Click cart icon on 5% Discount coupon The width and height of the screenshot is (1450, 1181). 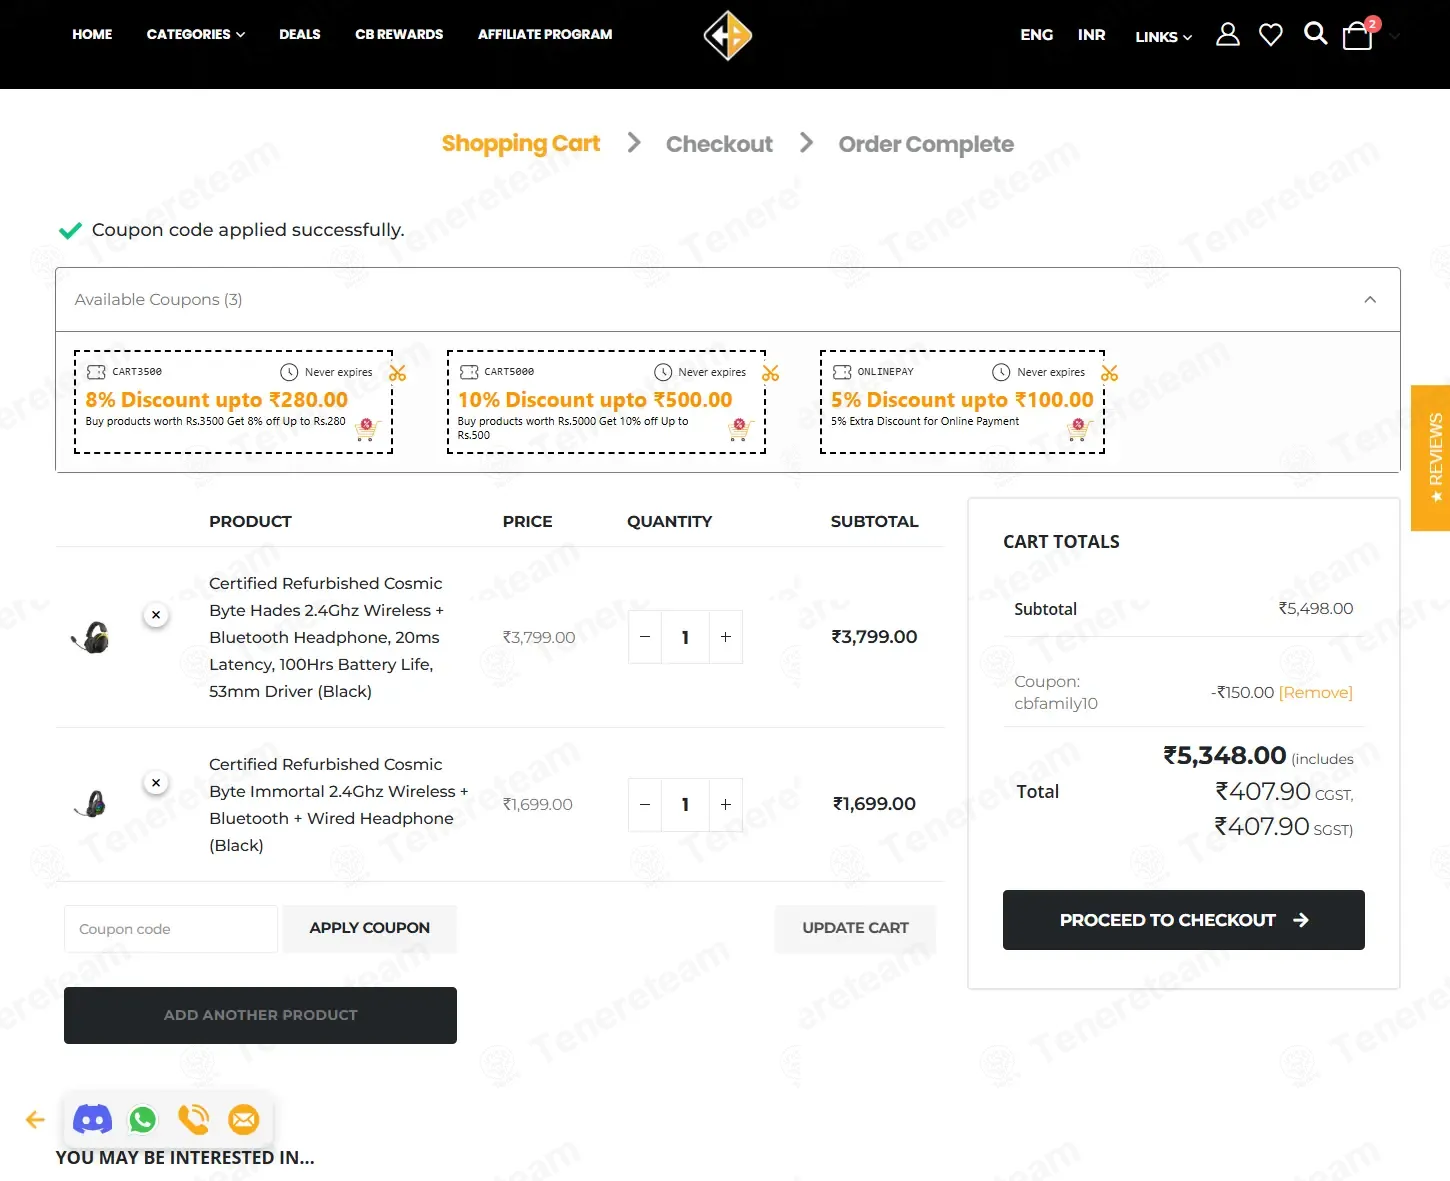coord(1078,430)
